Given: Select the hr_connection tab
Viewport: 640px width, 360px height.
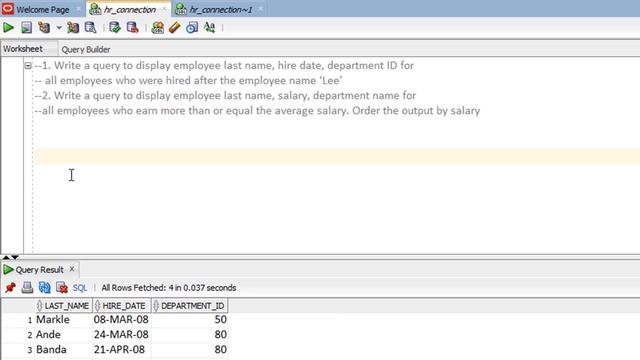Looking at the screenshot, I should click(x=129, y=9).
